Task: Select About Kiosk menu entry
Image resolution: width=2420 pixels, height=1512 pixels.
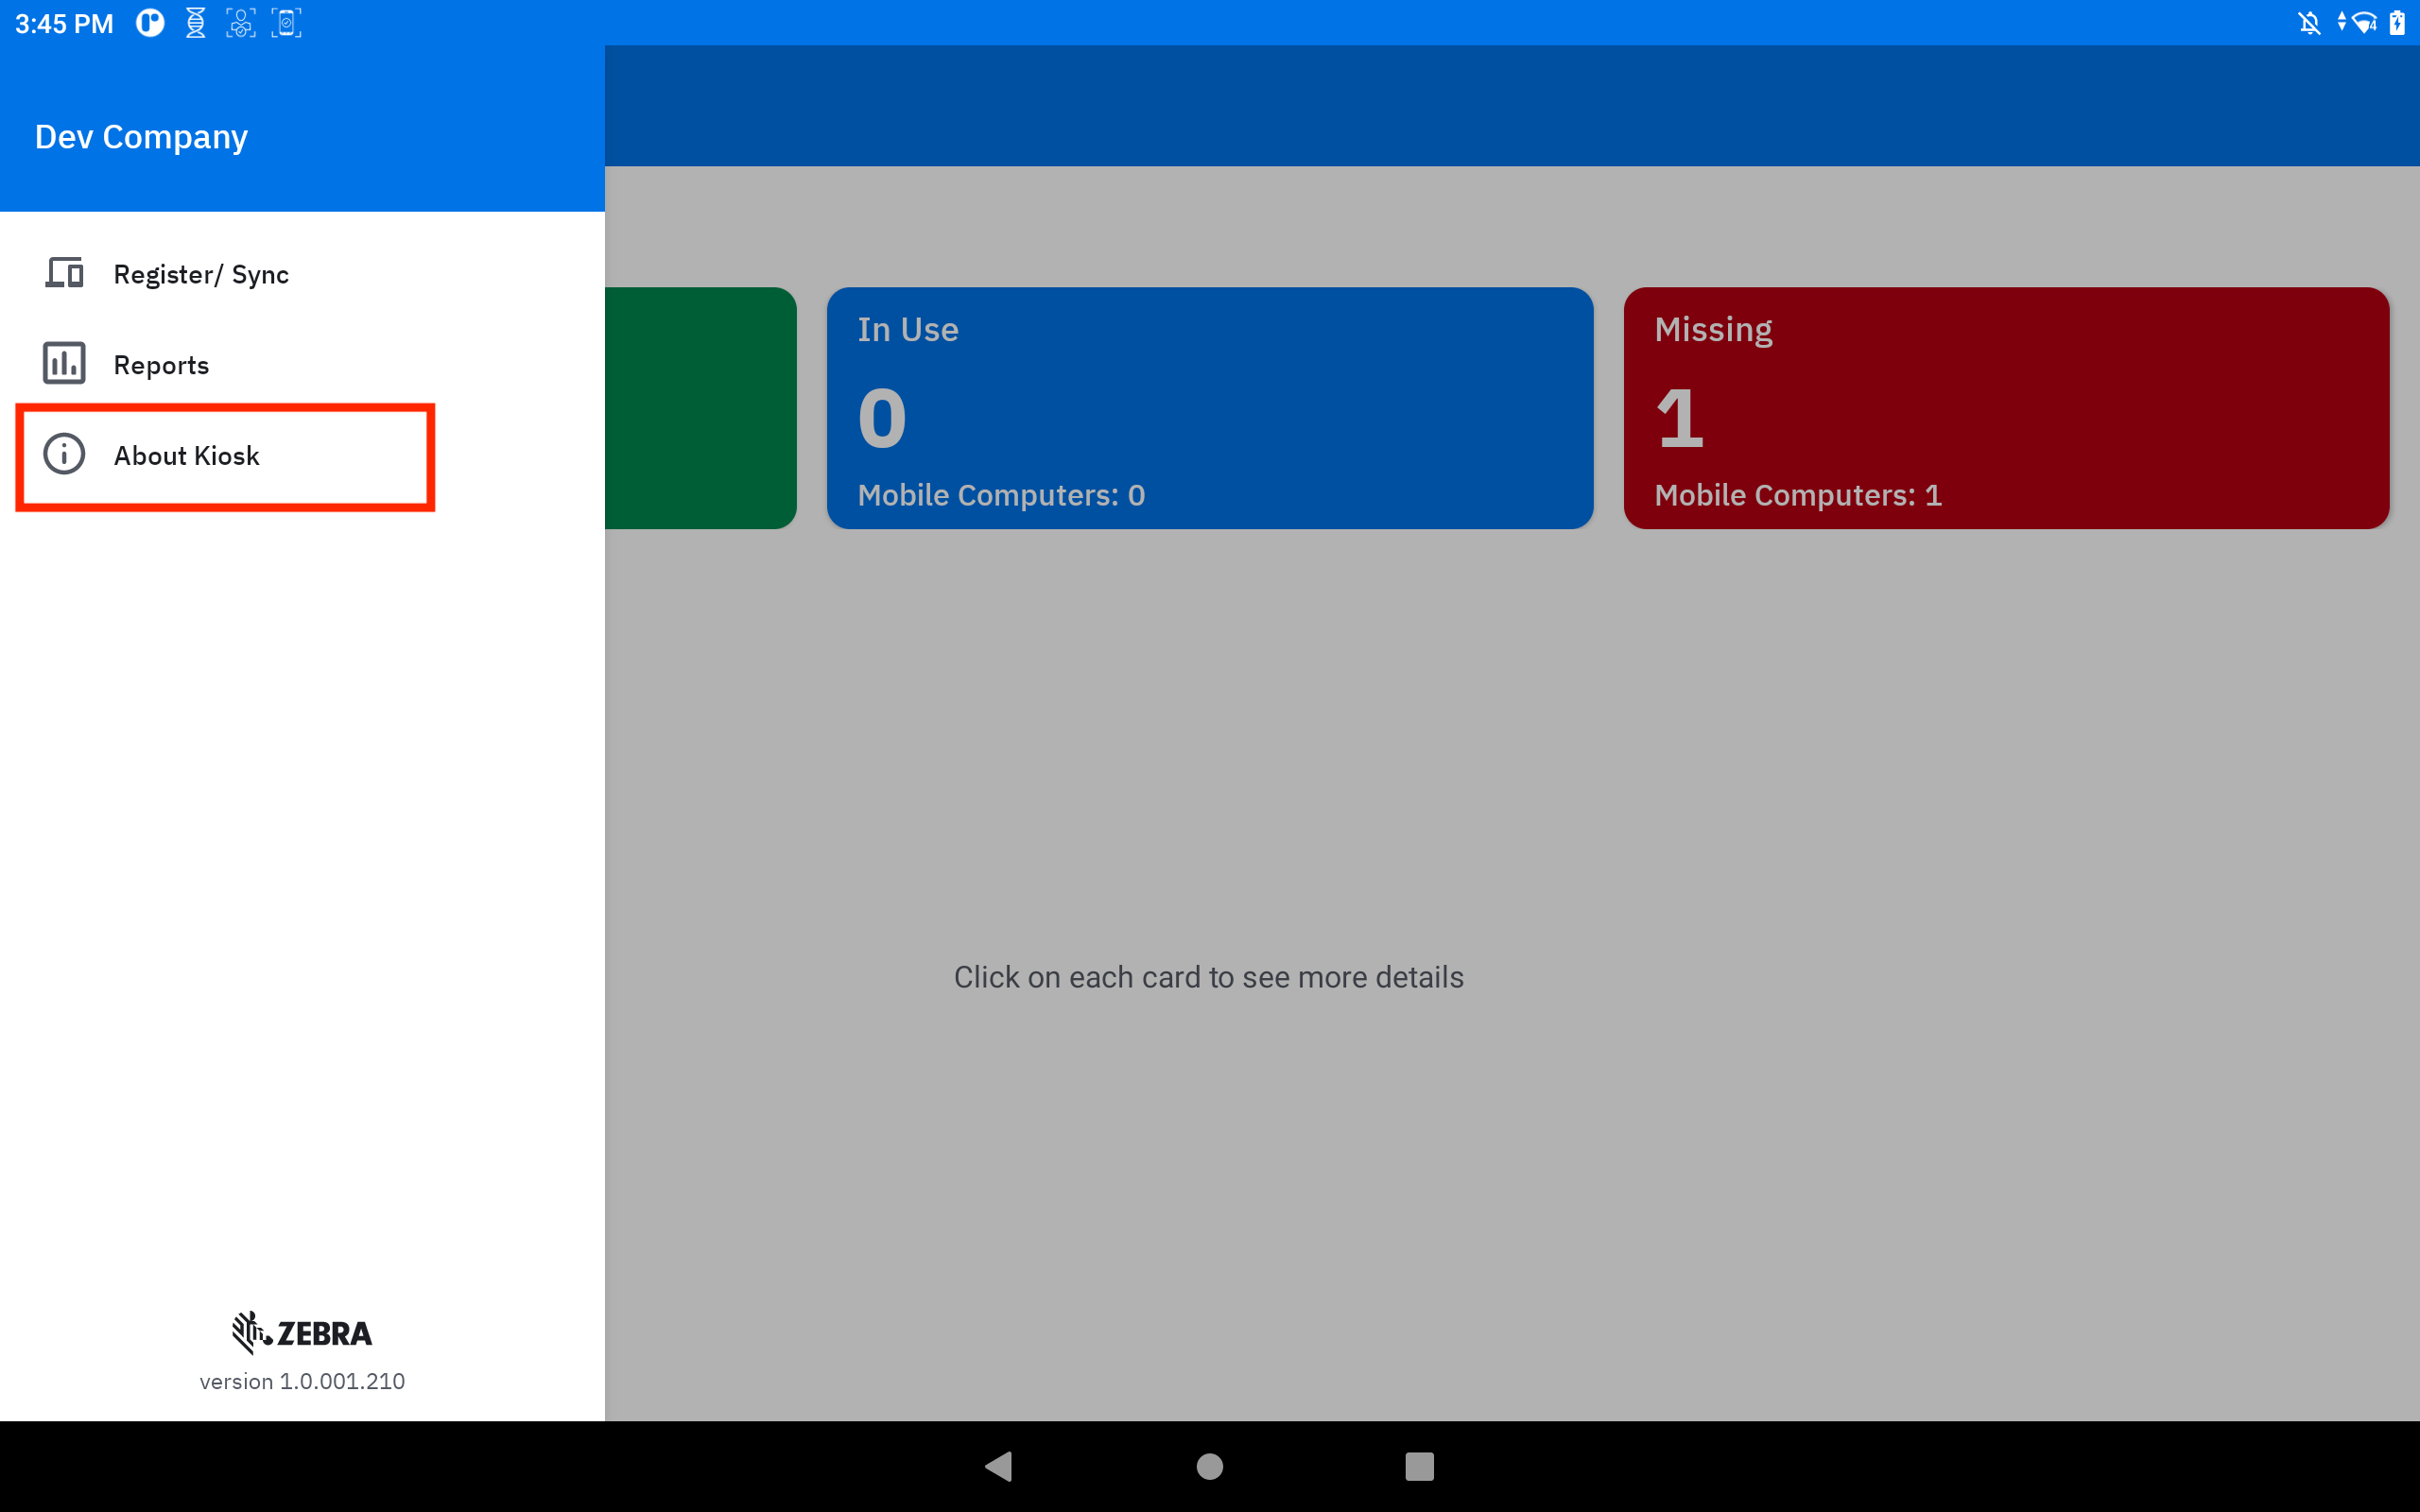Action: click(187, 456)
